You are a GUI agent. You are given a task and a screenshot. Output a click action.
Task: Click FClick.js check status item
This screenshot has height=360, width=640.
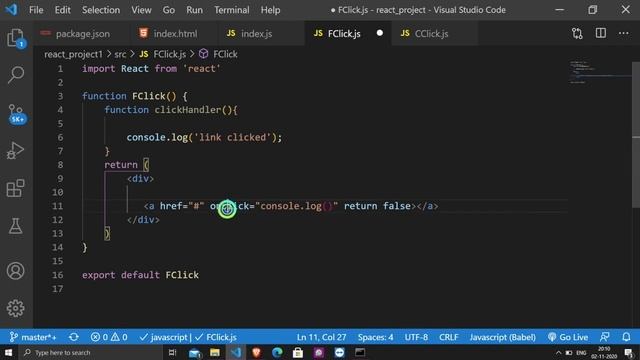[x=216, y=337]
